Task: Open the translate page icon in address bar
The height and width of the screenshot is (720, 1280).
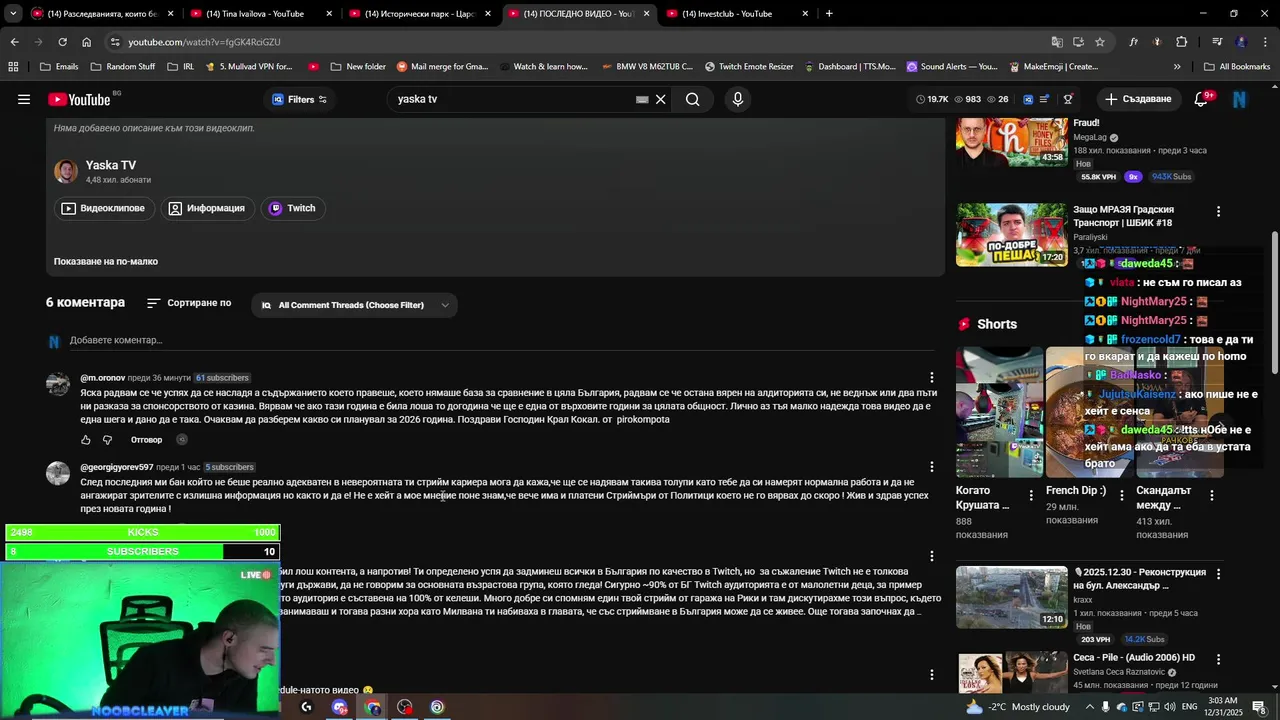Action: click(1057, 42)
